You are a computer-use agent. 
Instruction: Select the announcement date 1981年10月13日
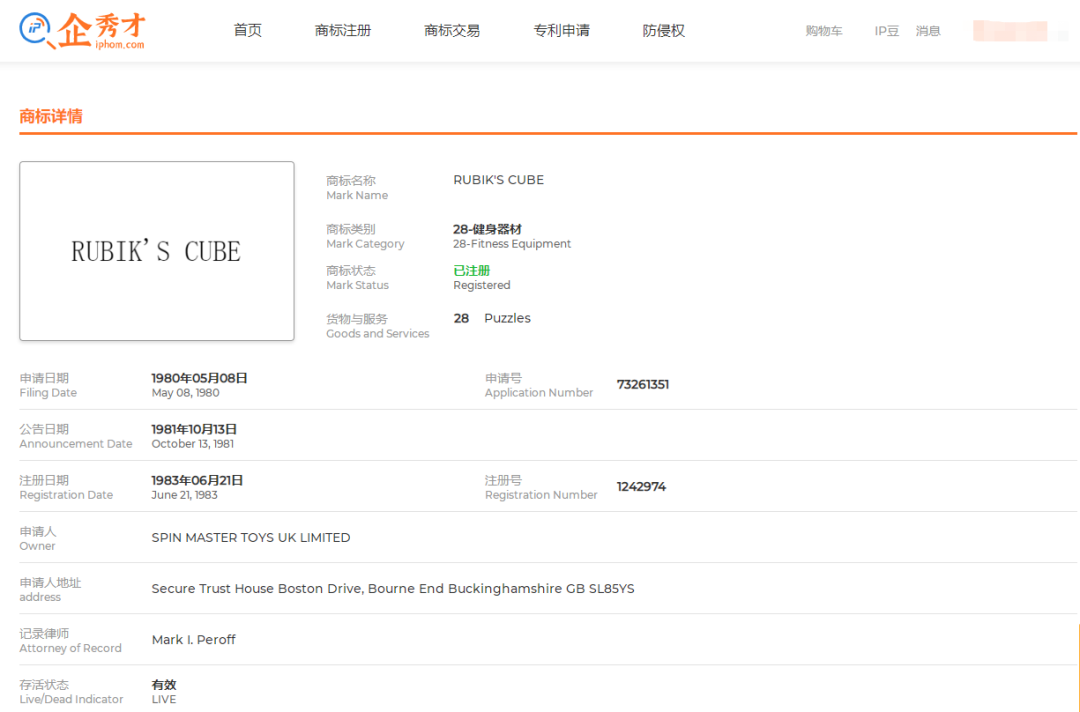(194, 429)
